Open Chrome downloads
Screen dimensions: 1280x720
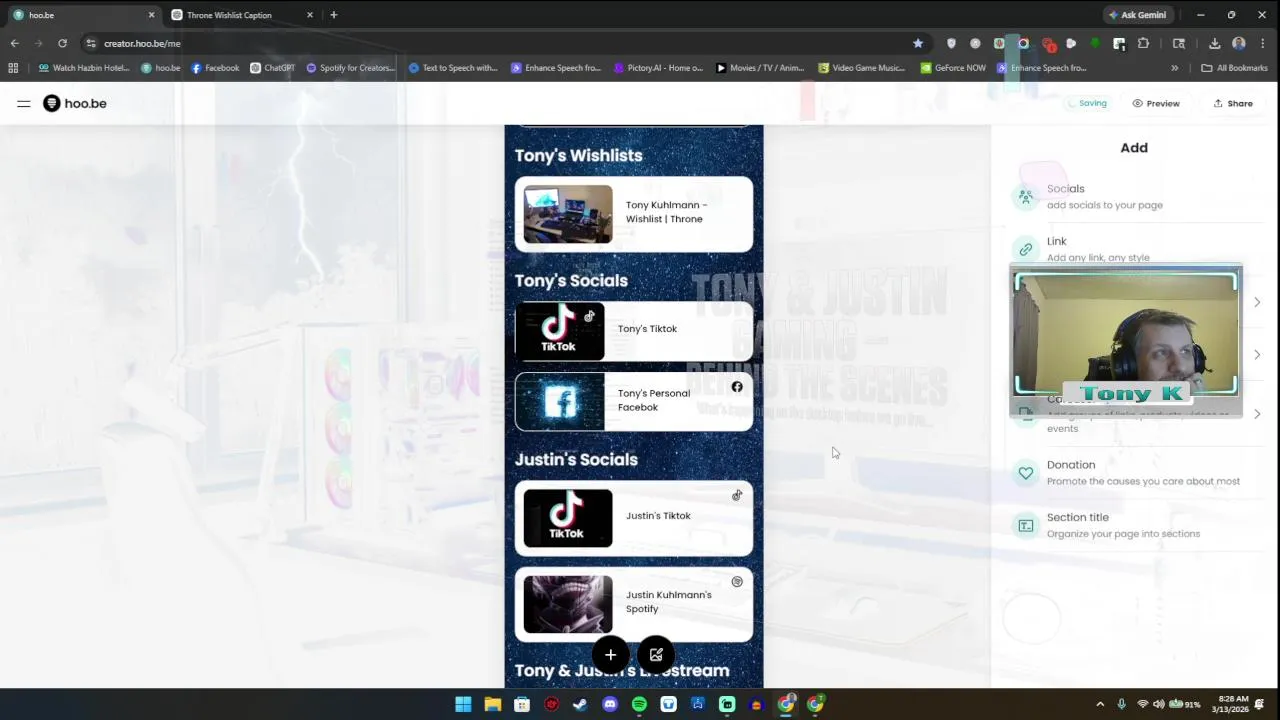tap(1214, 43)
